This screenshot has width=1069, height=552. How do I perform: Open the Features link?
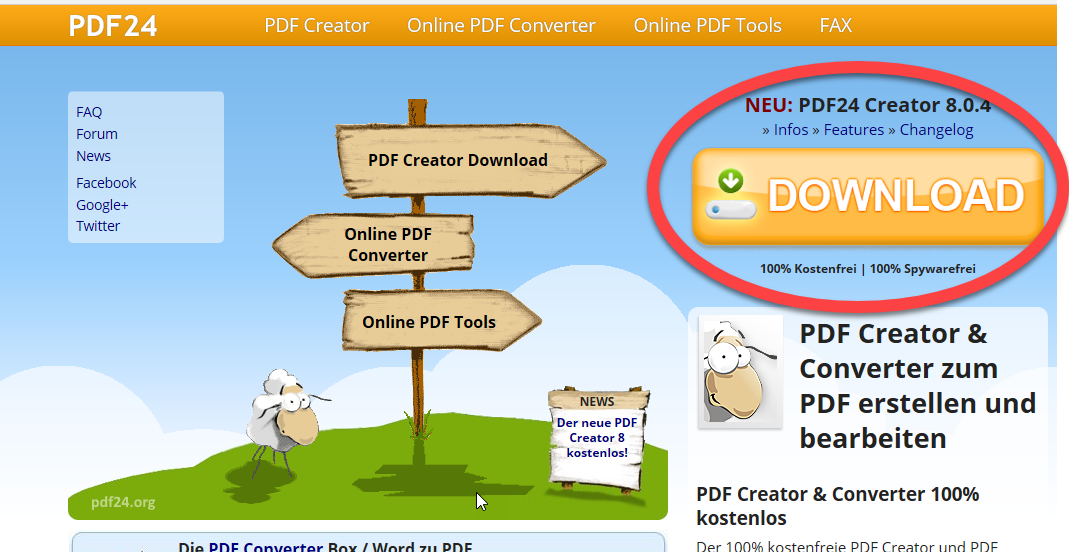854,129
